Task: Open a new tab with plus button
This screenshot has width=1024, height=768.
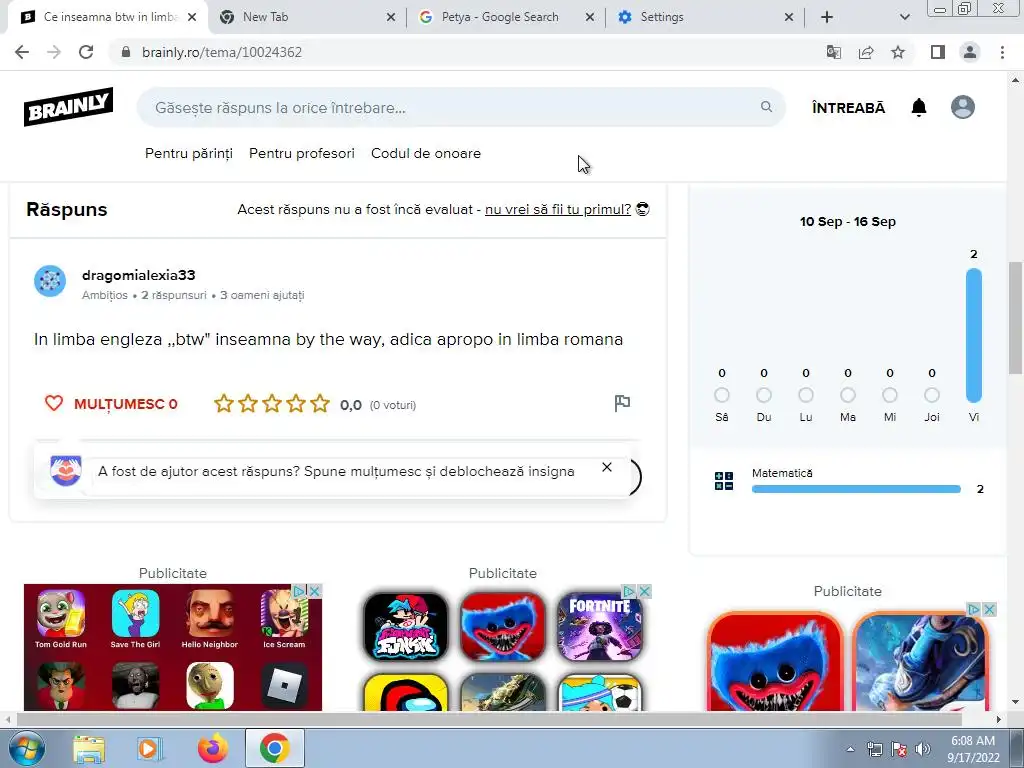Action: [827, 17]
